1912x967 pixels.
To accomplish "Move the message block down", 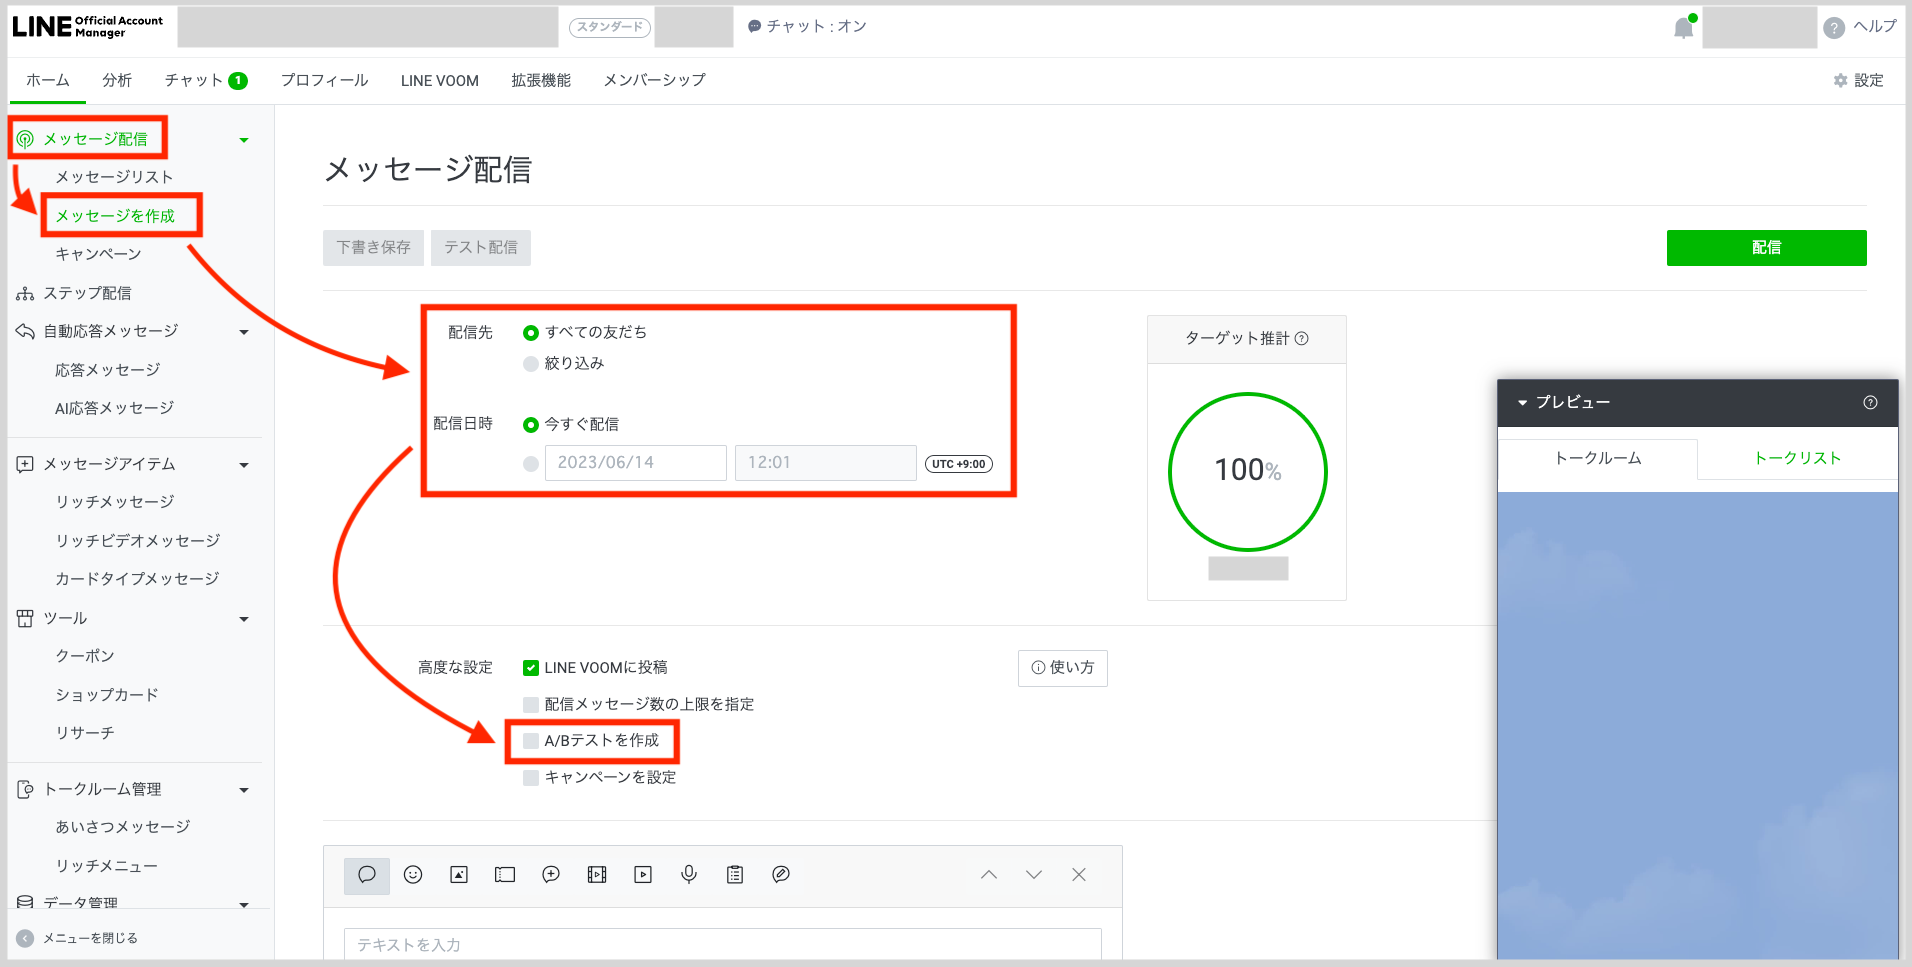I will pyautogui.click(x=1034, y=875).
